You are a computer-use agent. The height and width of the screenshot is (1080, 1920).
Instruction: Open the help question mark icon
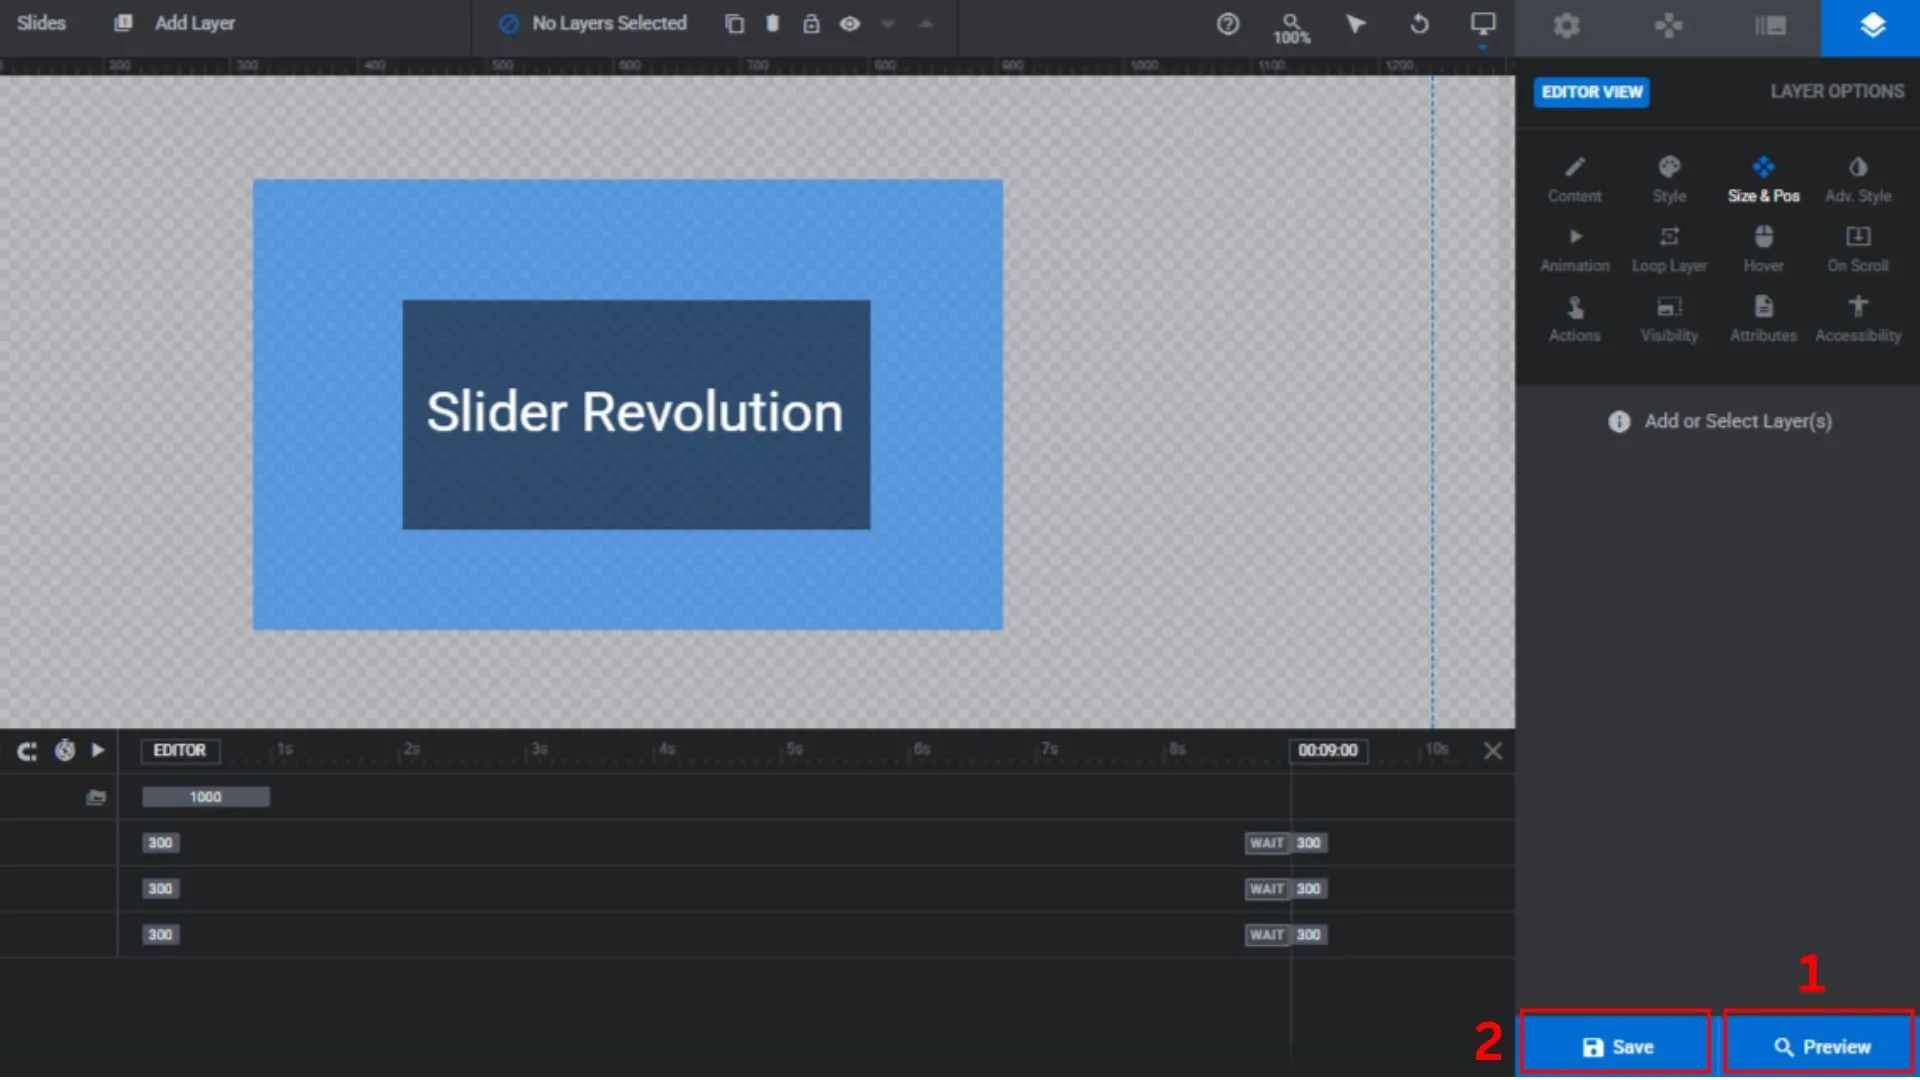point(1228,24)
